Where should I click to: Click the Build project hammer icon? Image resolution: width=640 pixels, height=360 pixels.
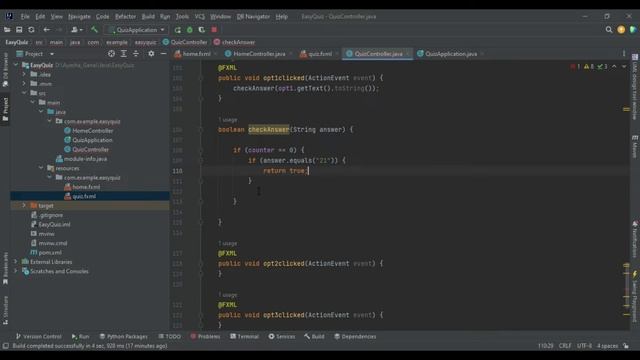94,30
